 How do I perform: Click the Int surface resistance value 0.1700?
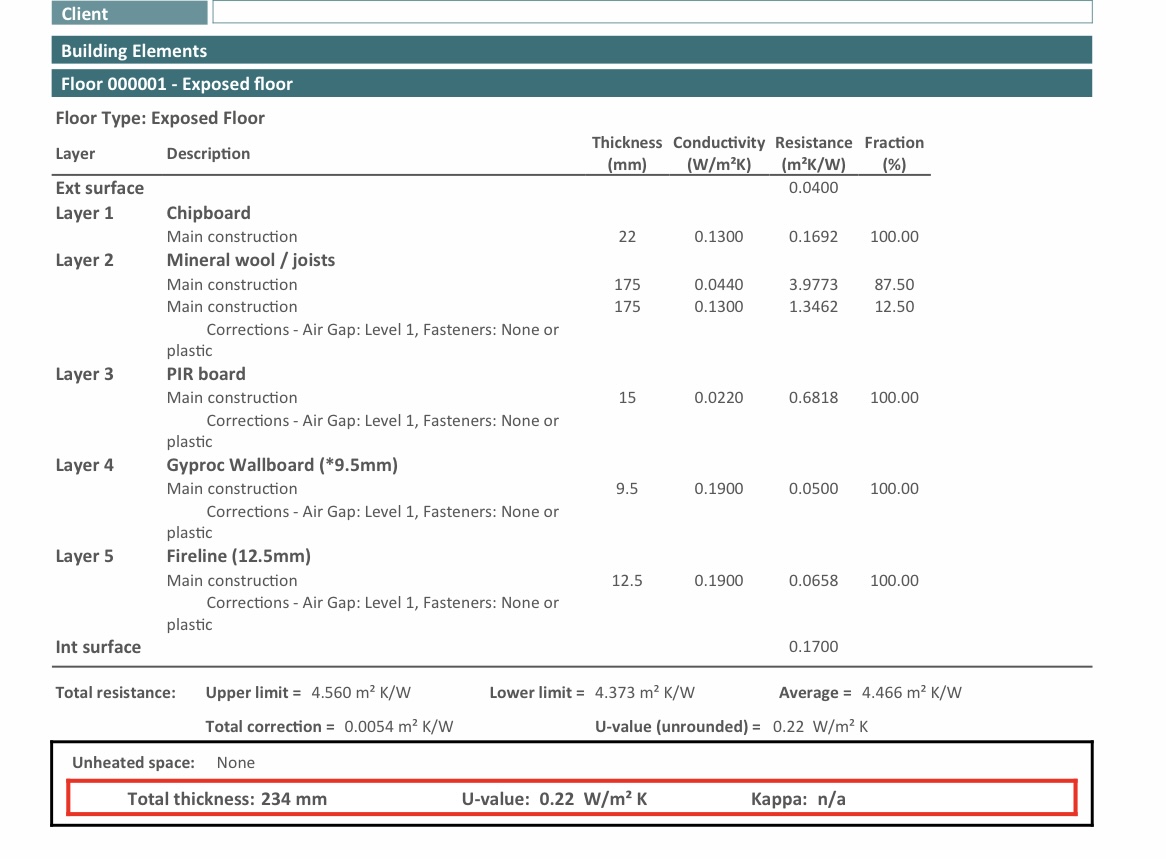pyautogui.click(x=813, y=647)
